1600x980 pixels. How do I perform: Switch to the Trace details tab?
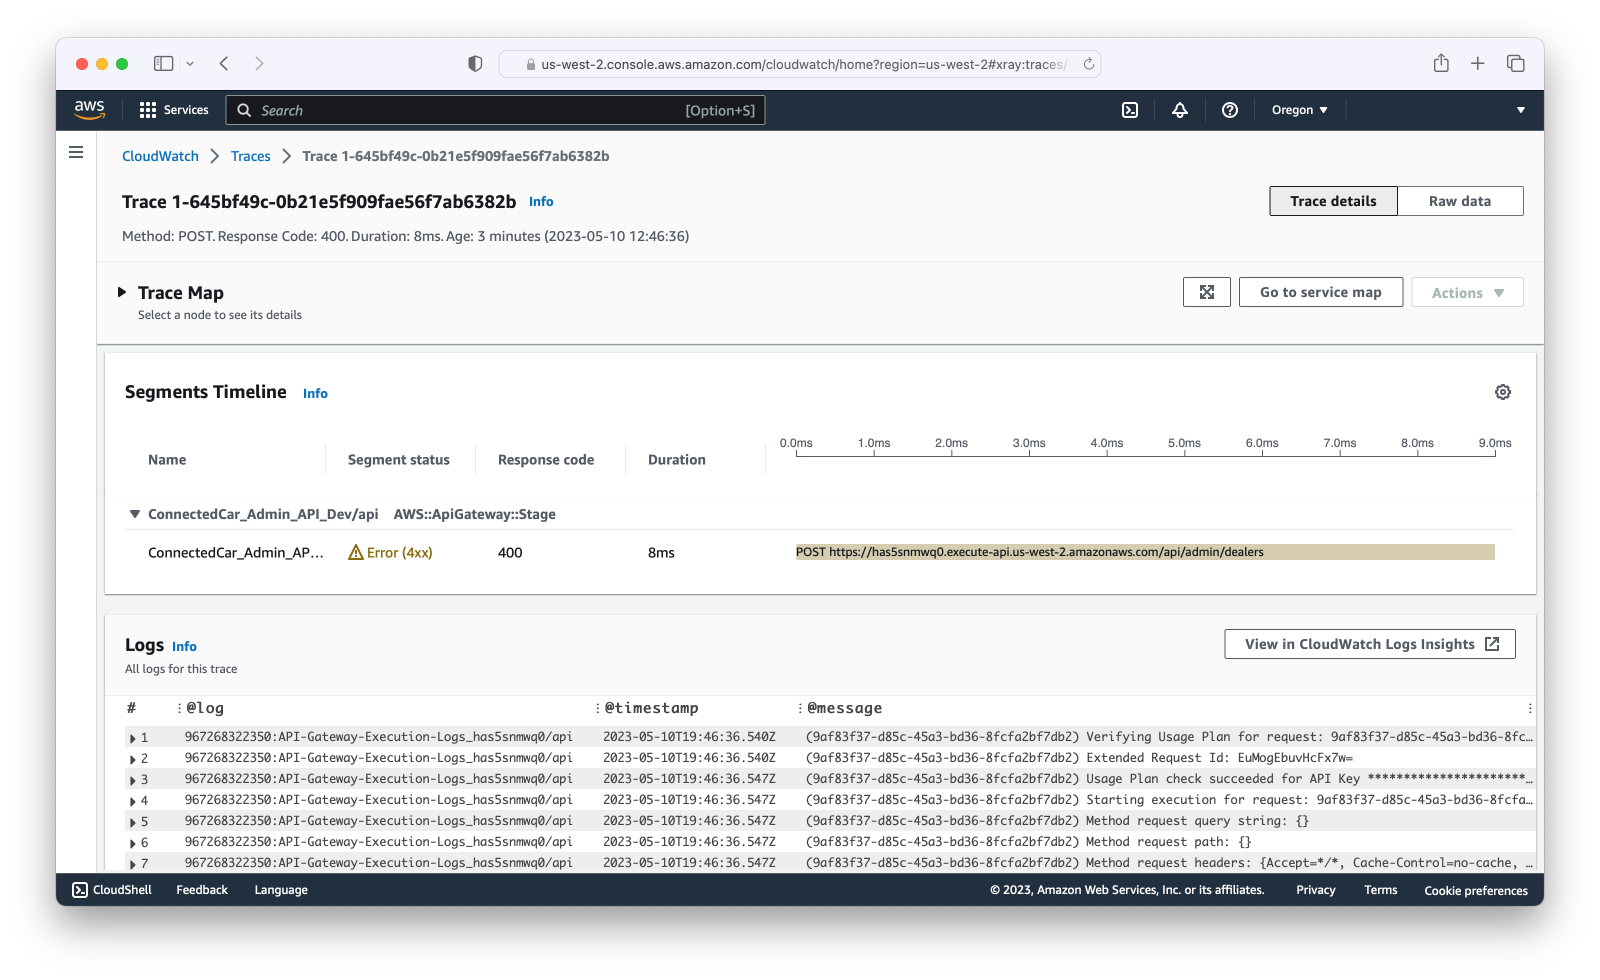pos(1333,201)
